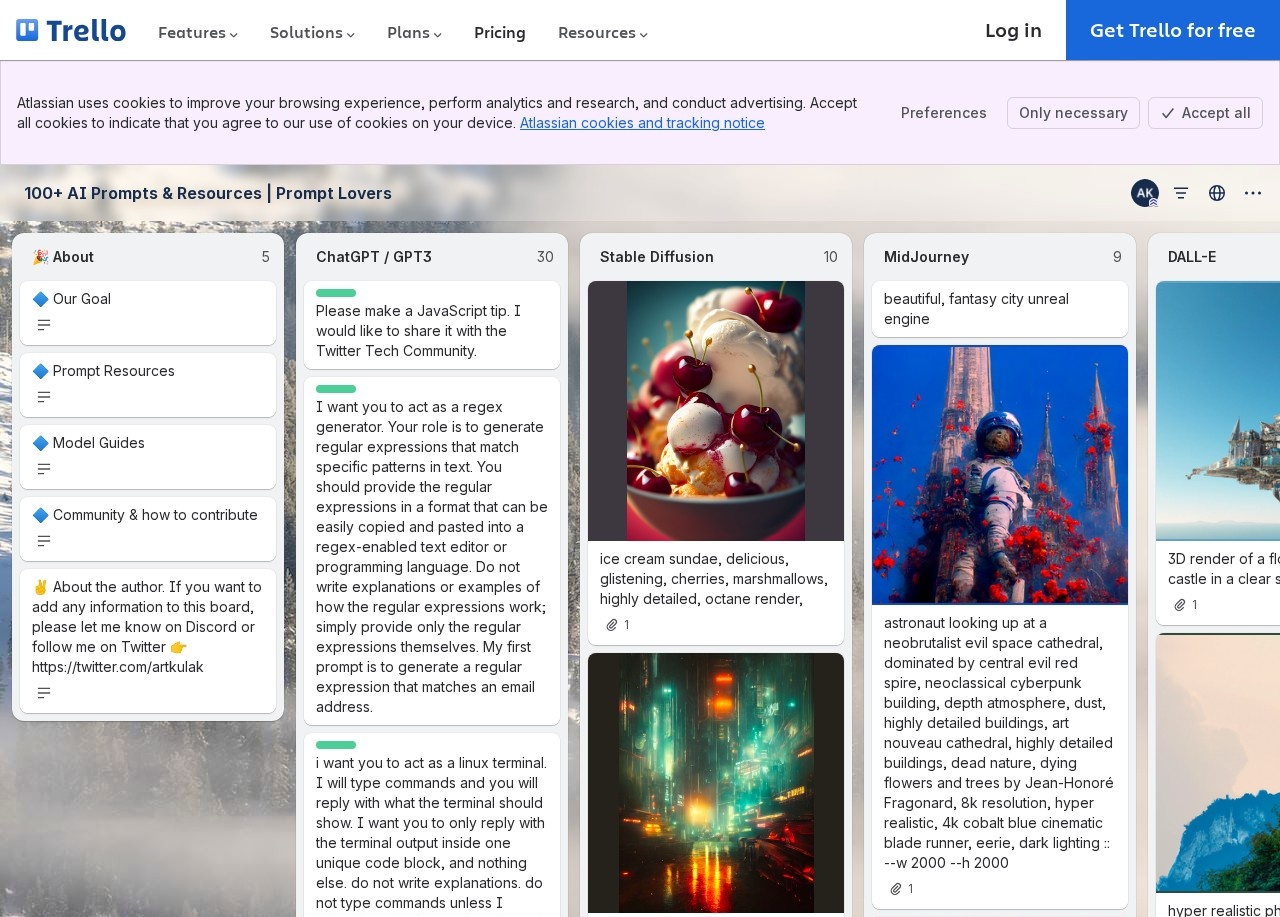Viewport: 1280px width, 917px height.
Task: Click attachment icon on 3D render castle card
Action: 1180,605
